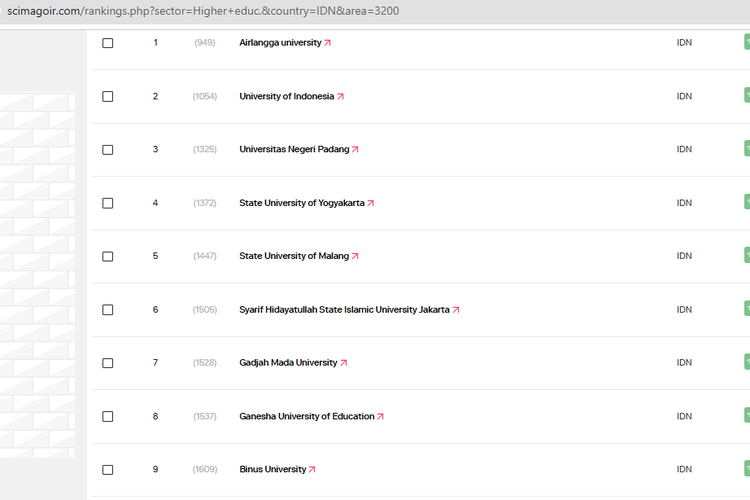This screenshot has width=750, height=500.
Task: Mark checkbox for Syarif Hidayatullah State Islamic University
Action: (108, 310)
